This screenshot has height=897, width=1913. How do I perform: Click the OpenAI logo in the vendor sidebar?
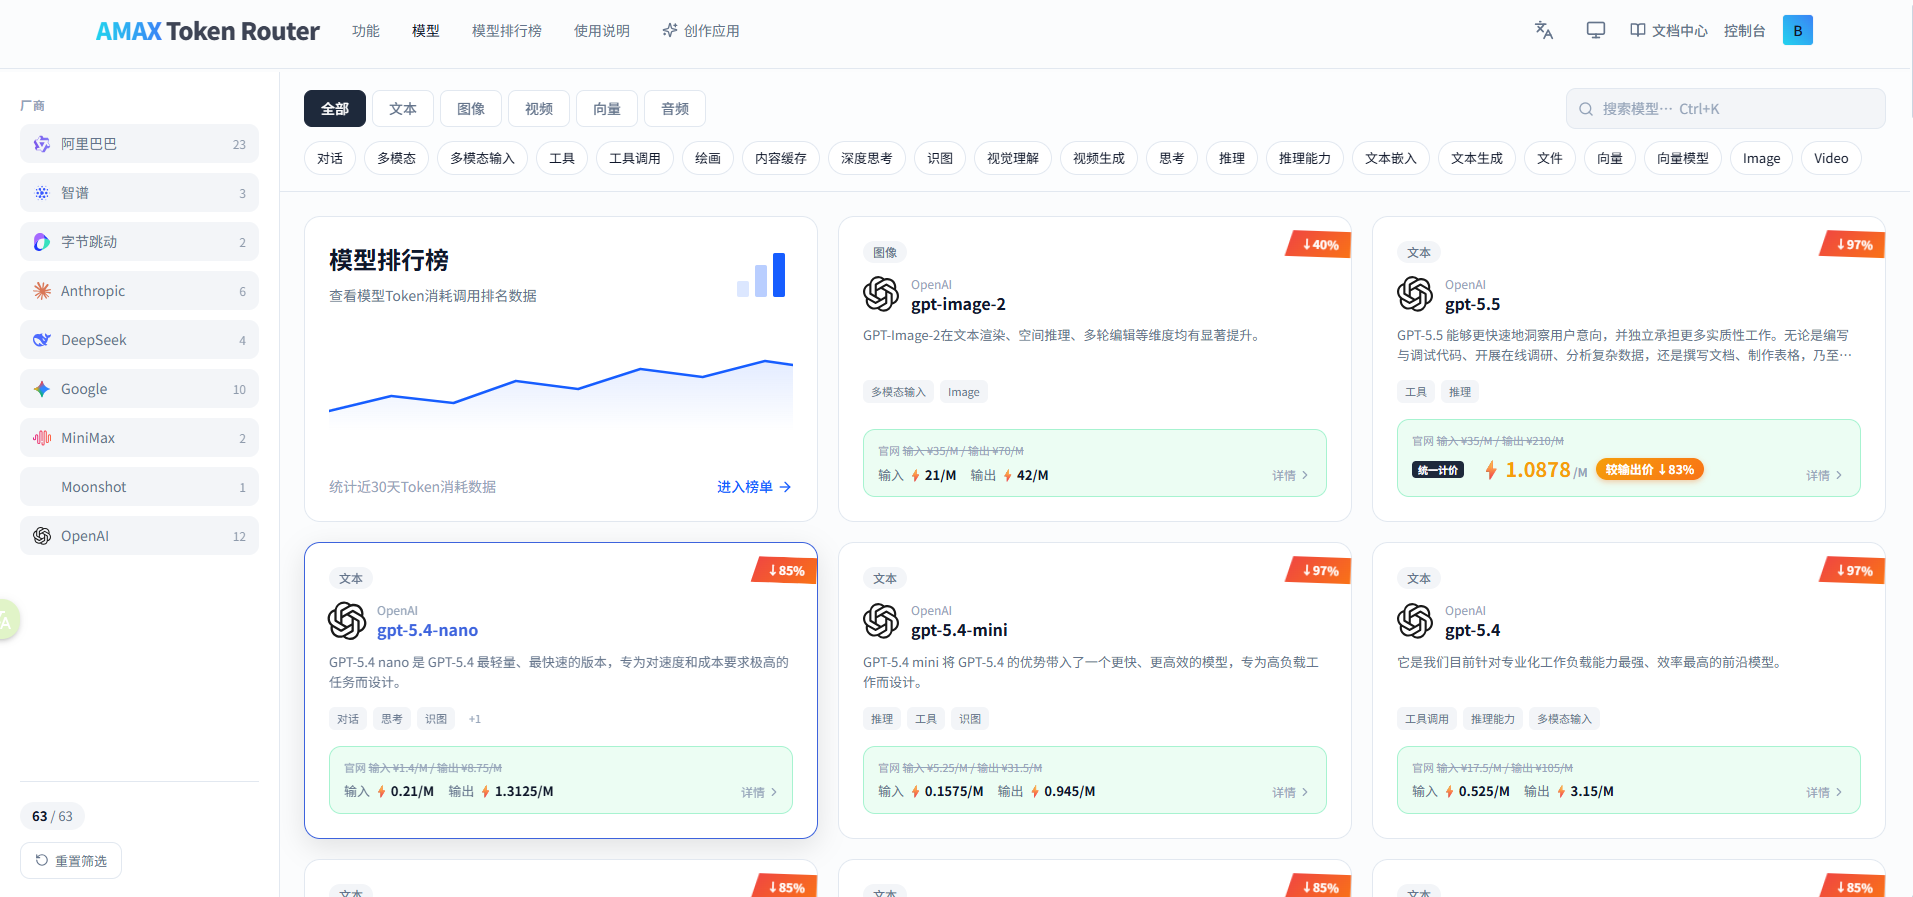tap(42, 536)
